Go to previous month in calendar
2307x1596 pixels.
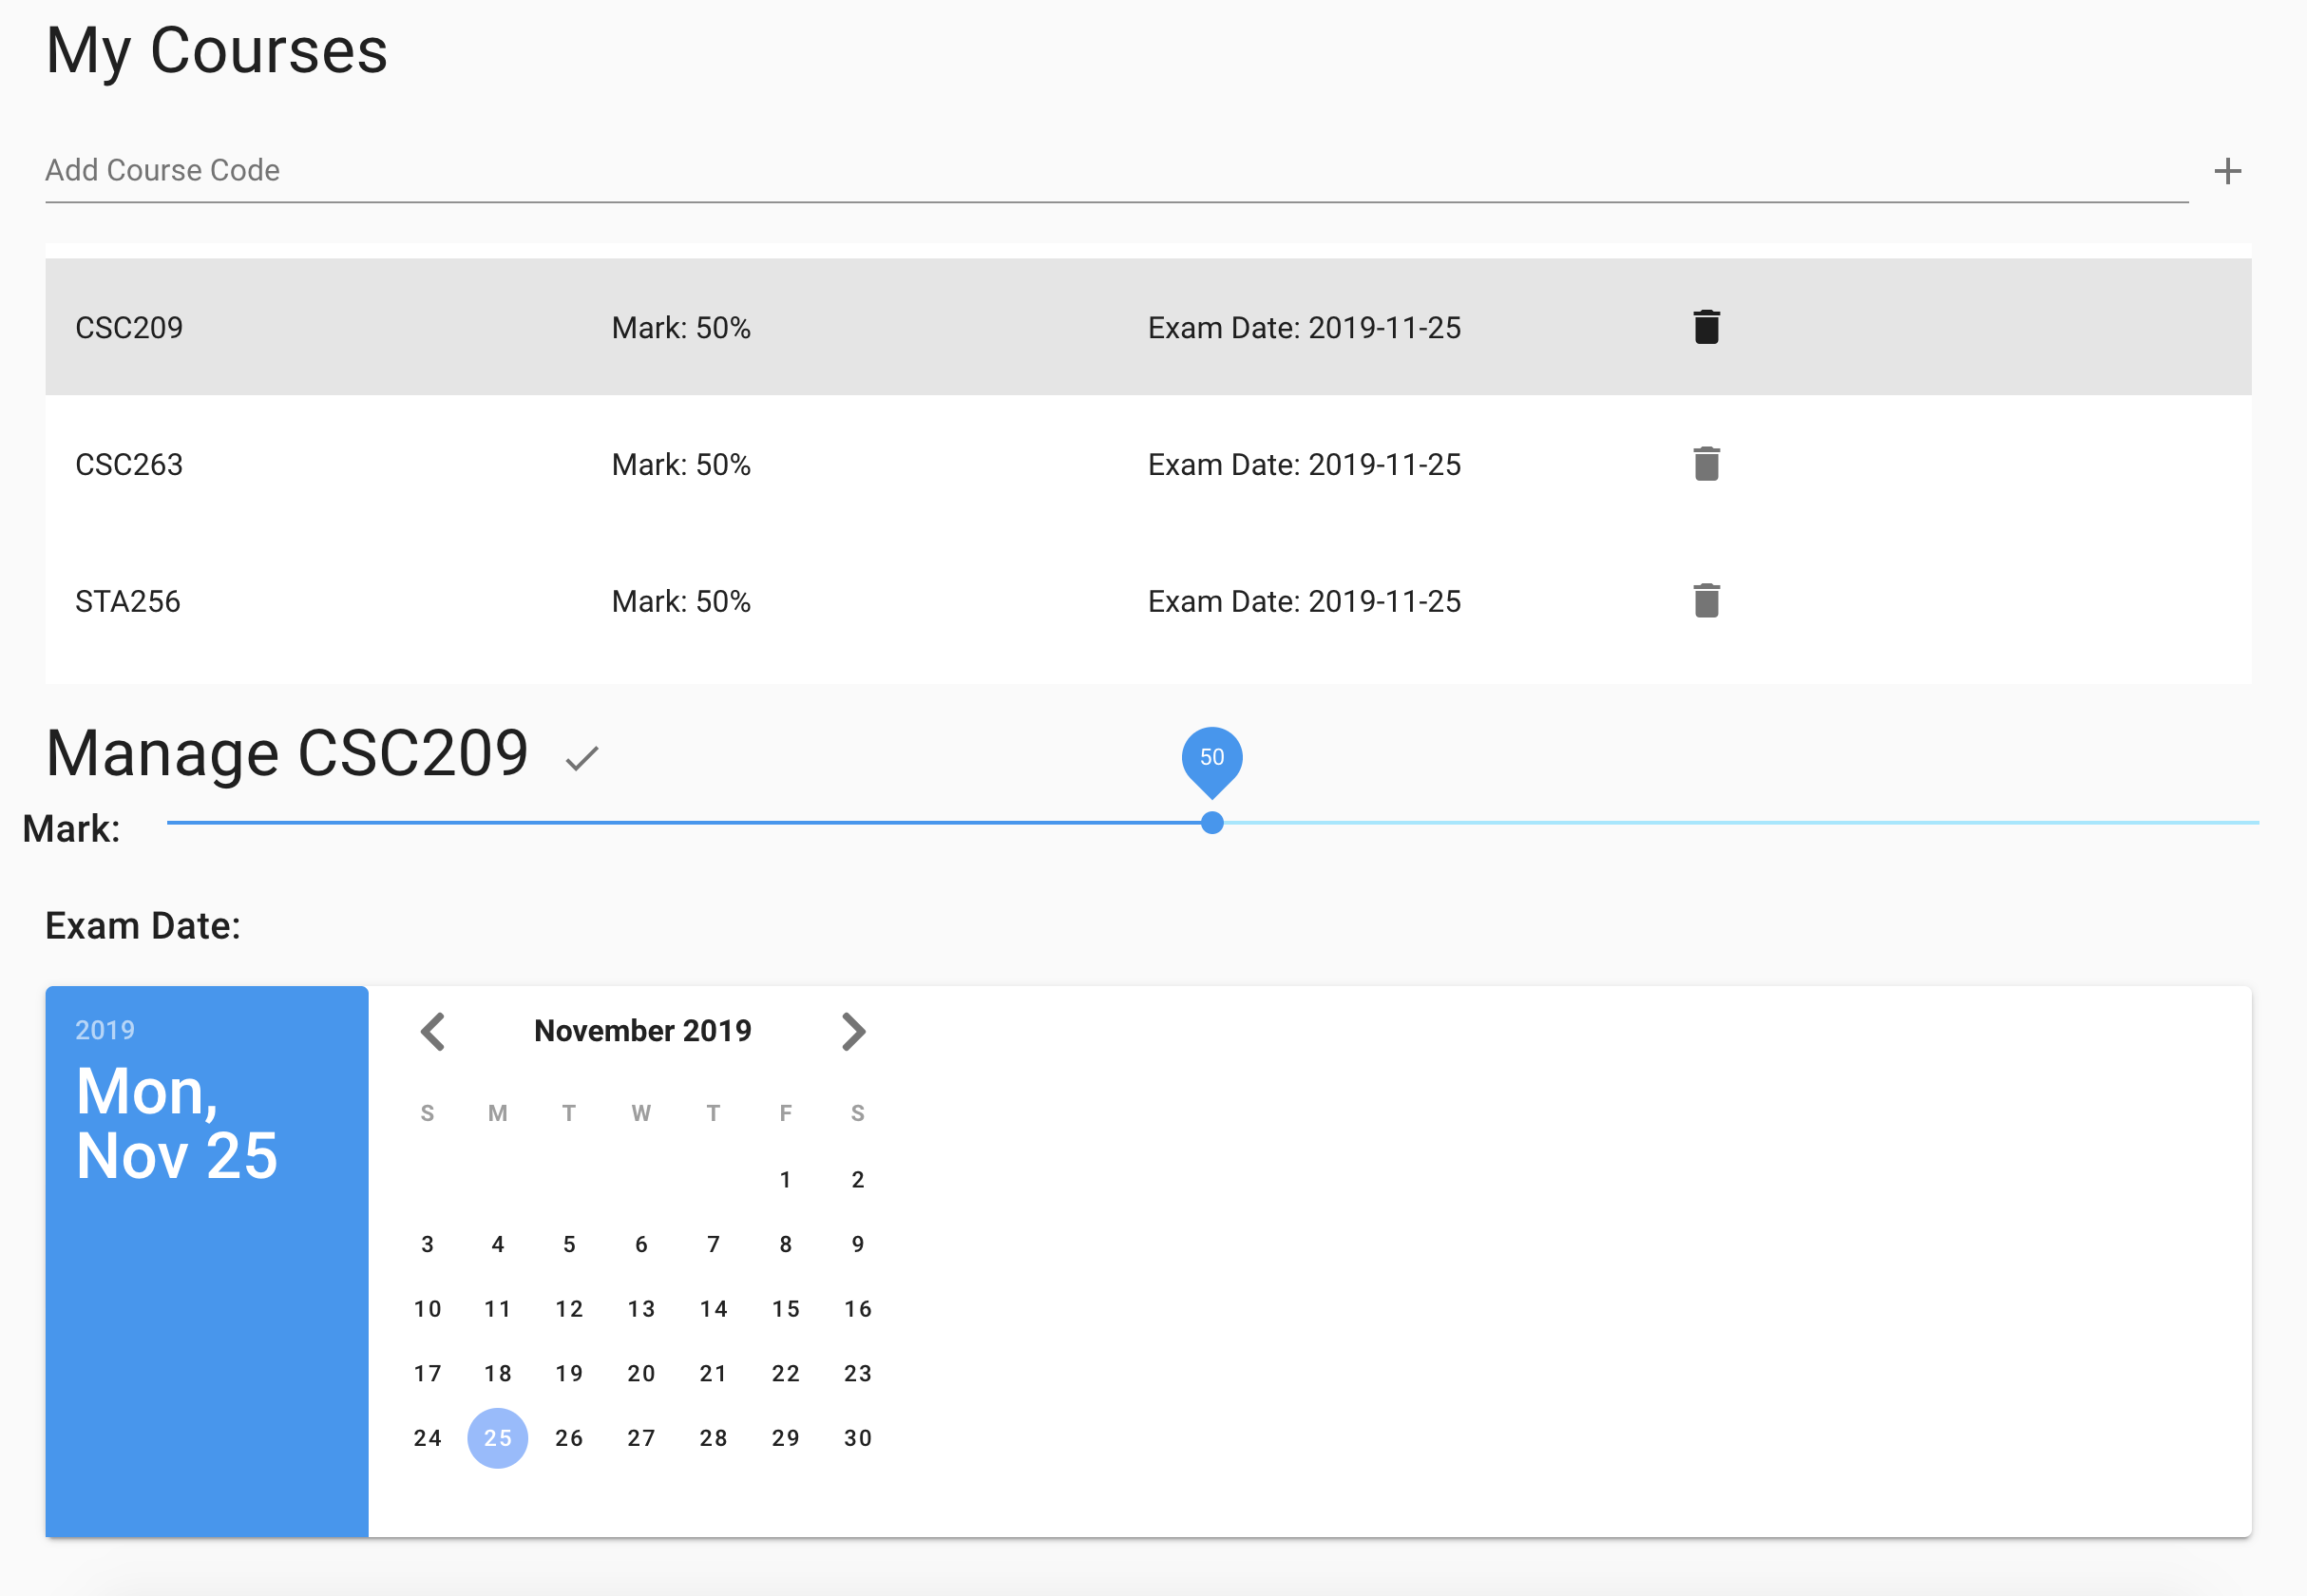click(433, 1031)
